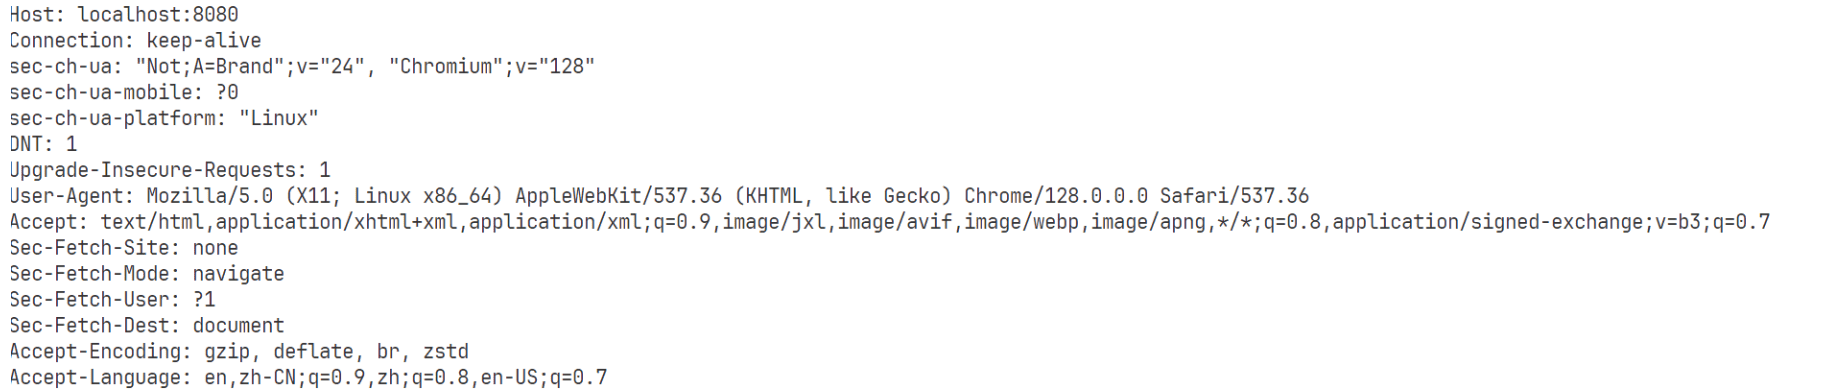The image size is (1825, 390).
Task: Click the Sec-Fetch-Dest document line
Action: tap(147, 326)
